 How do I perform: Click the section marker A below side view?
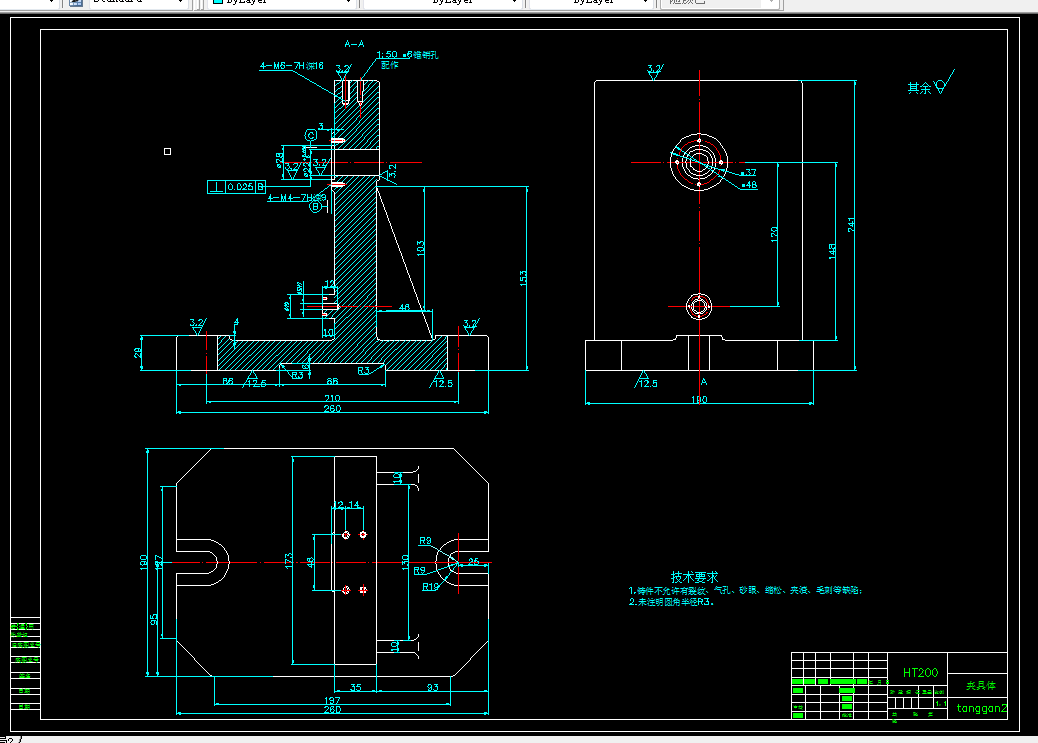704,382
